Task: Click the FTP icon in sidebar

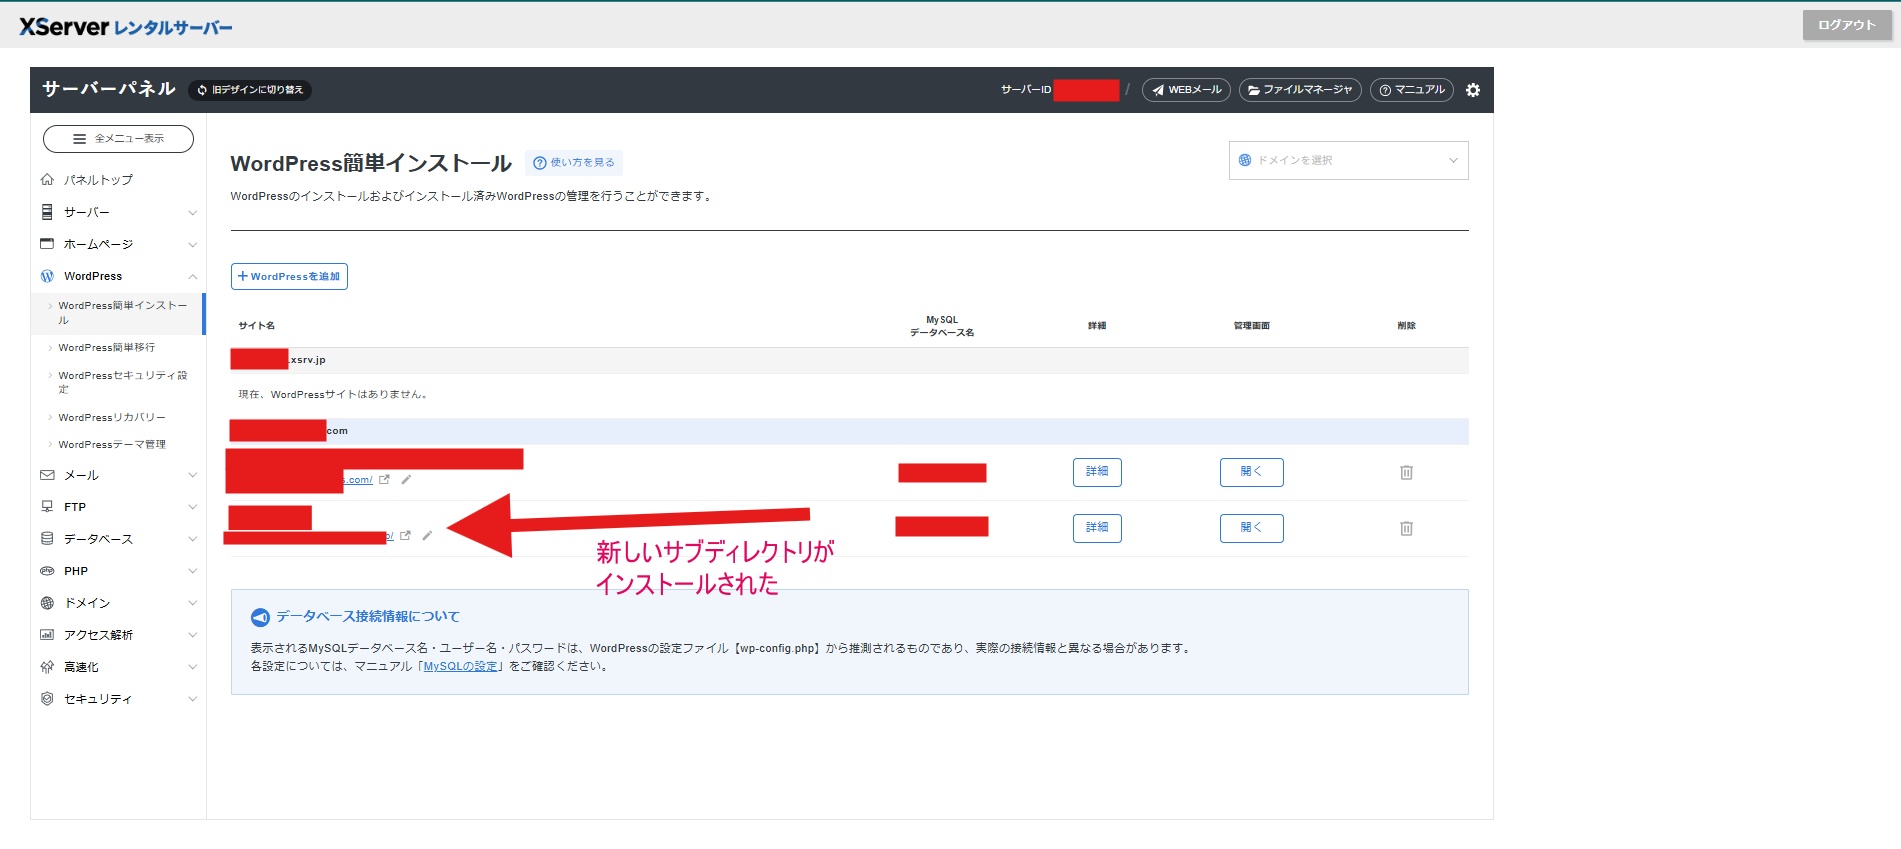Action: (47, 507)
